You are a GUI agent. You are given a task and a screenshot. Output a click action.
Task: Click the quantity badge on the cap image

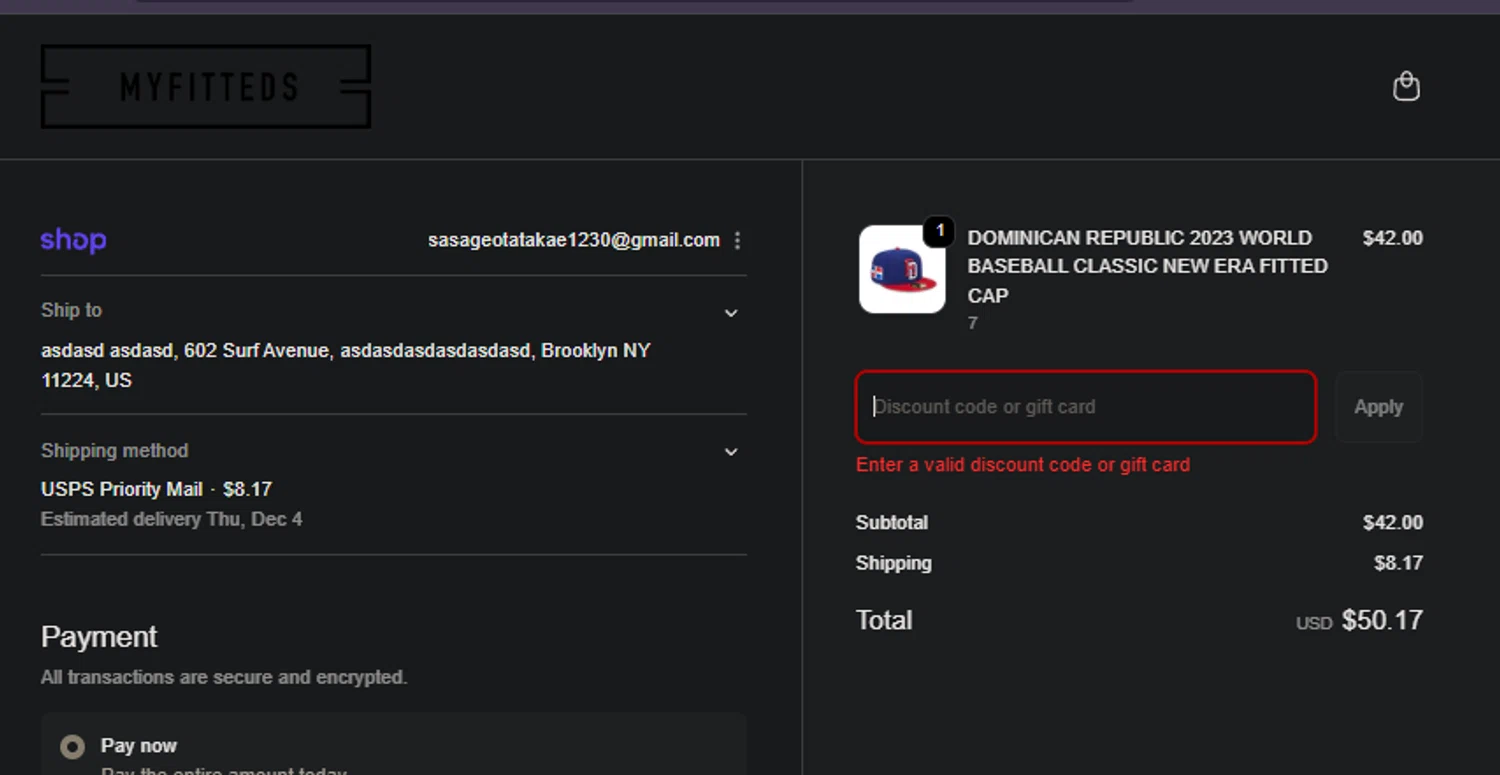point(938,231)
